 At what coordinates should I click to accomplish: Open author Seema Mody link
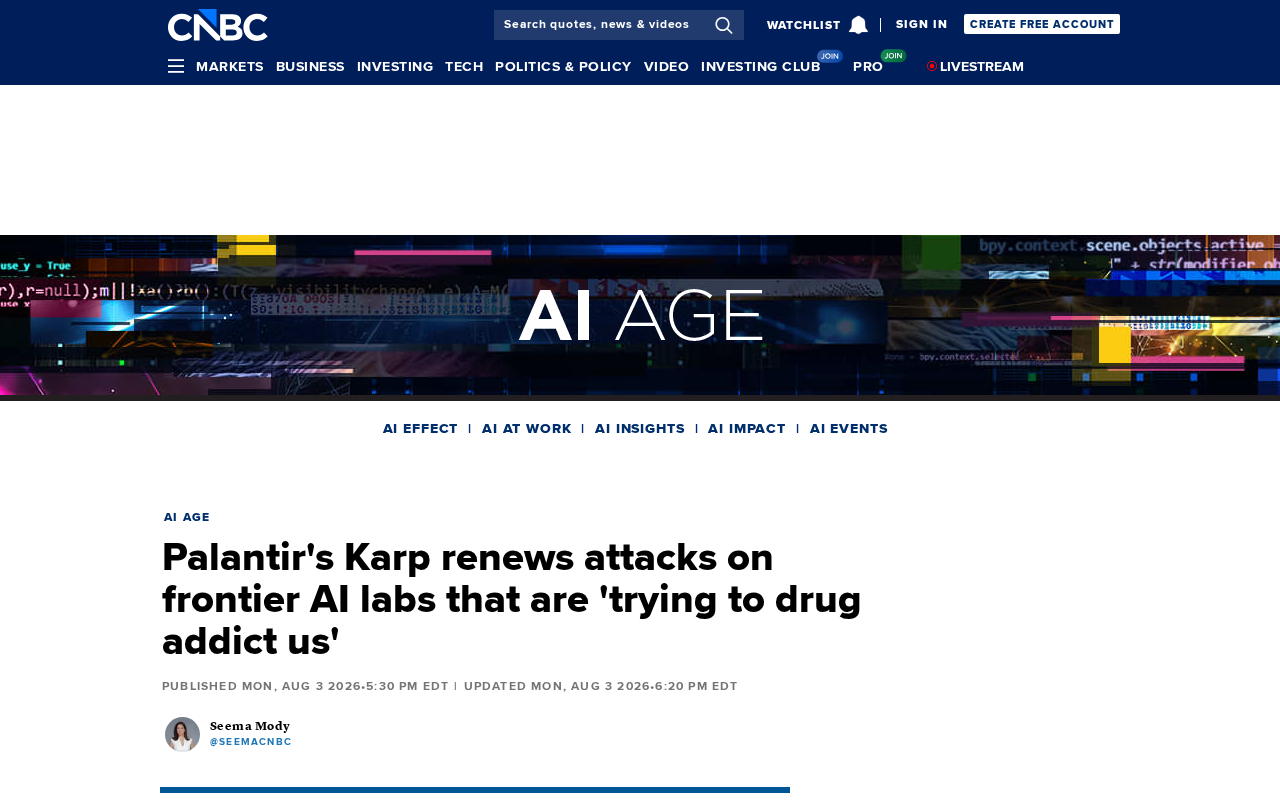coord(250,726)
